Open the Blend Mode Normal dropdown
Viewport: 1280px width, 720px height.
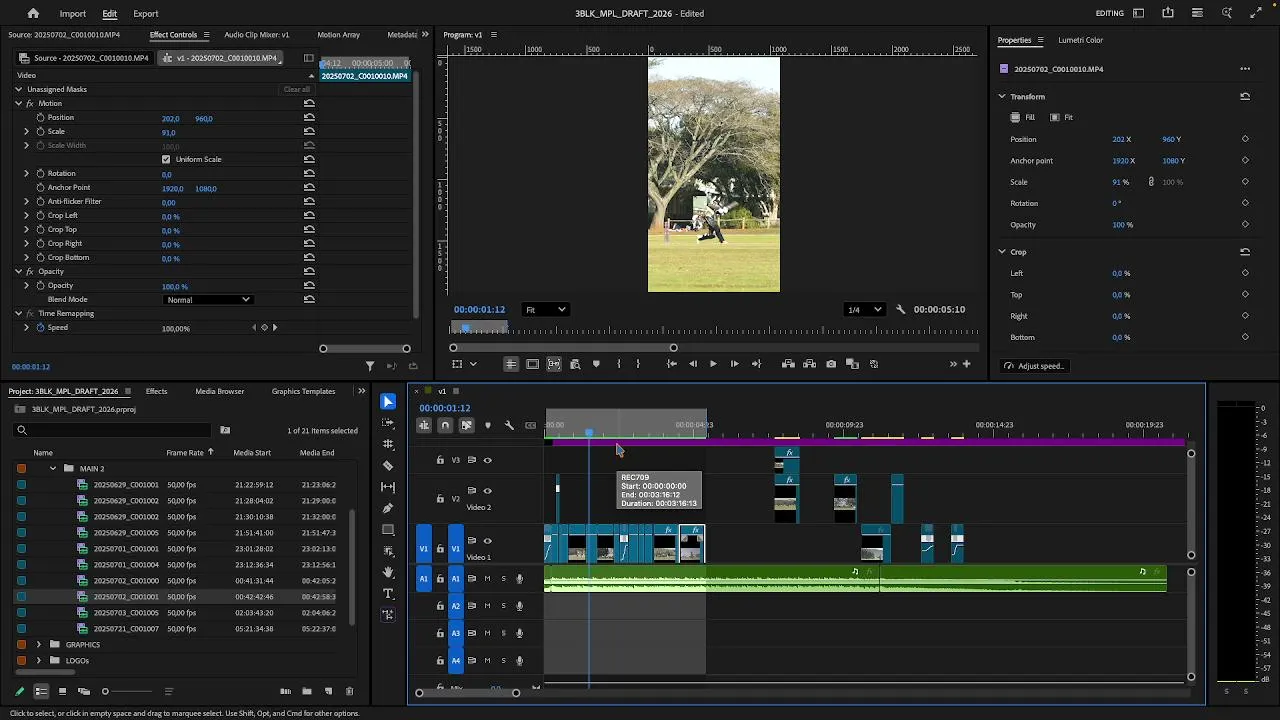tap(208, 300)
